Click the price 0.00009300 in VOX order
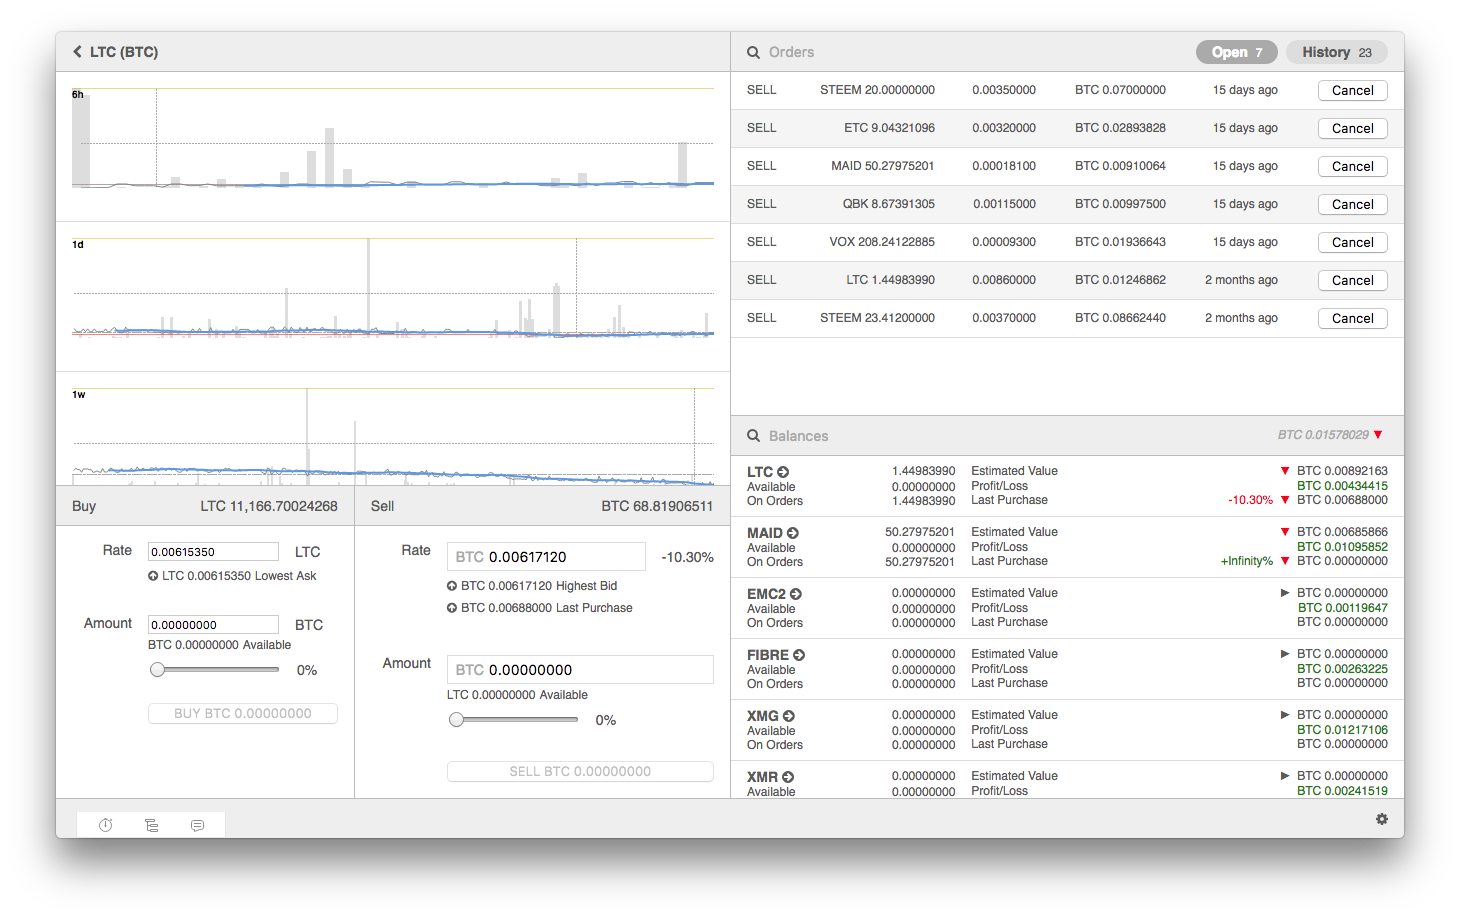The height and width of the screenshot is (918, 1460). click(x=1004, y=242)
